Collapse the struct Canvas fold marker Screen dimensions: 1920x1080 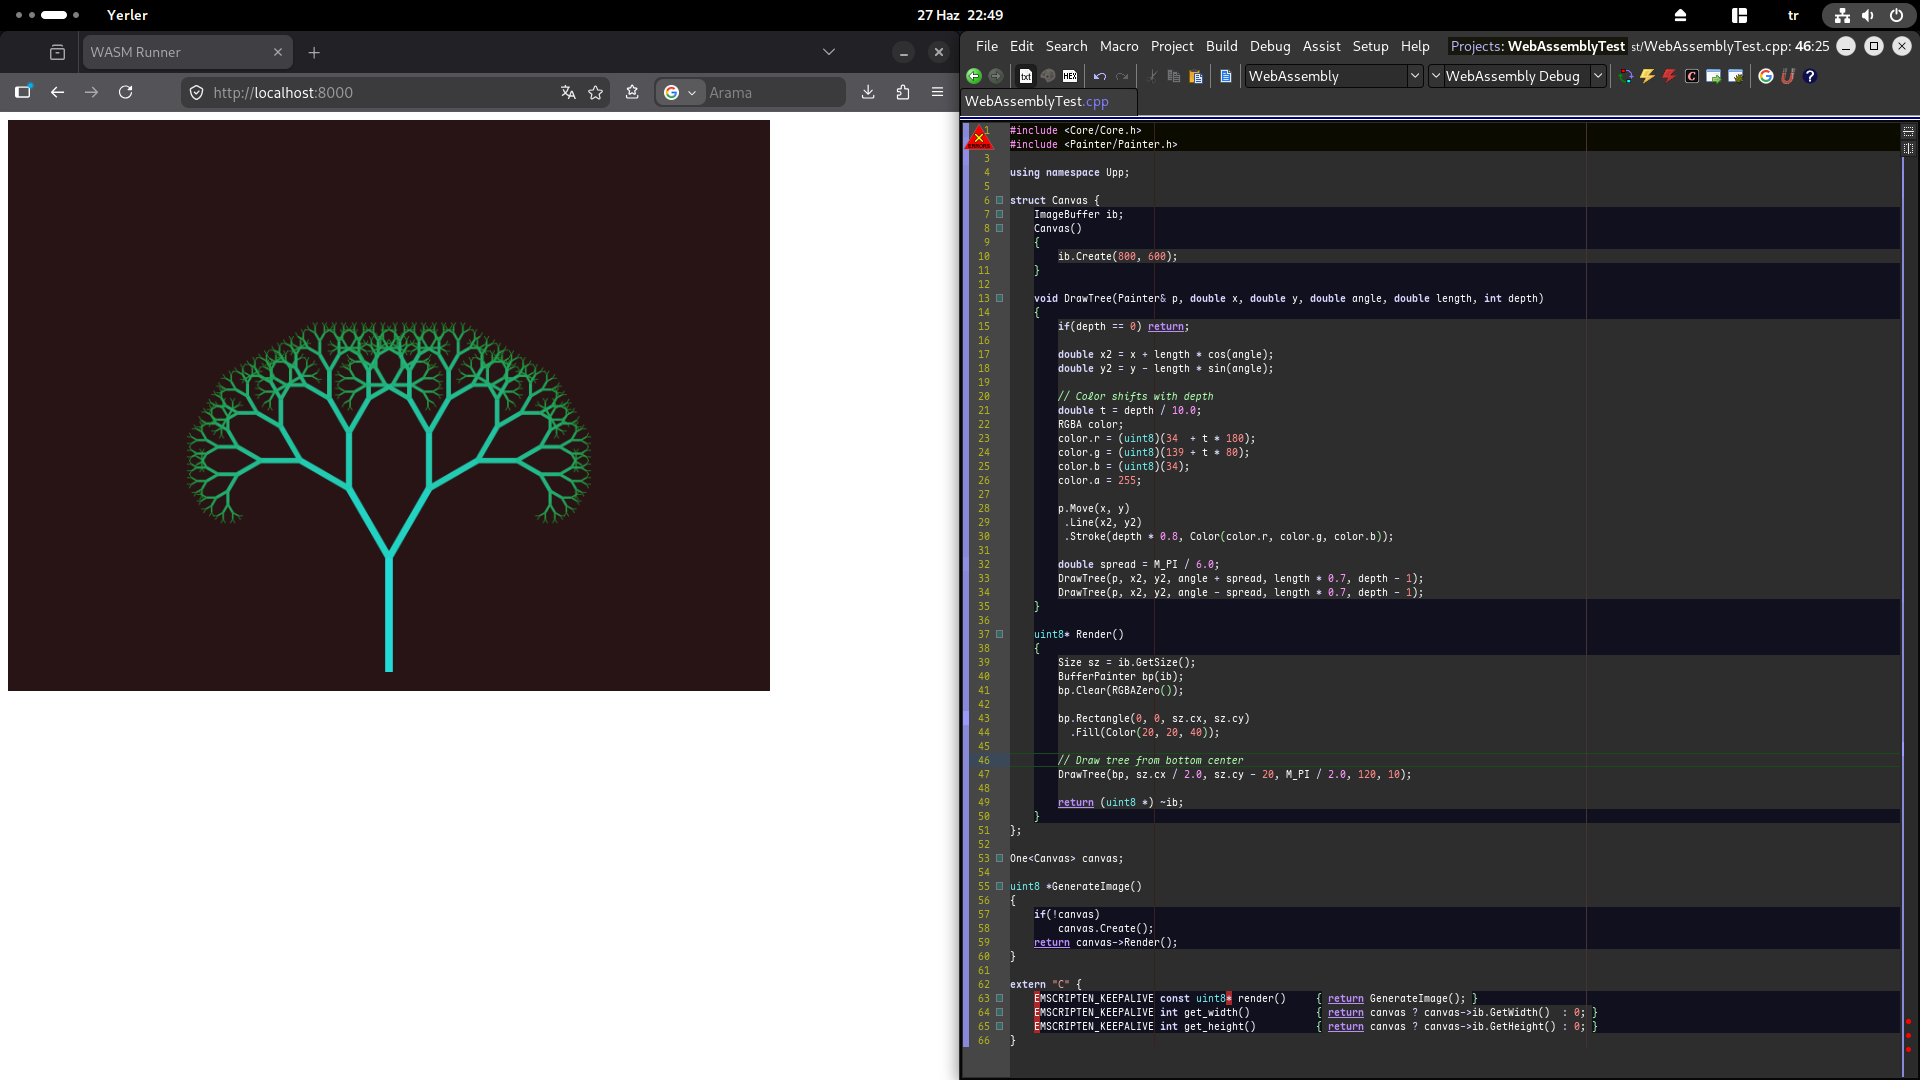point(999,200)
